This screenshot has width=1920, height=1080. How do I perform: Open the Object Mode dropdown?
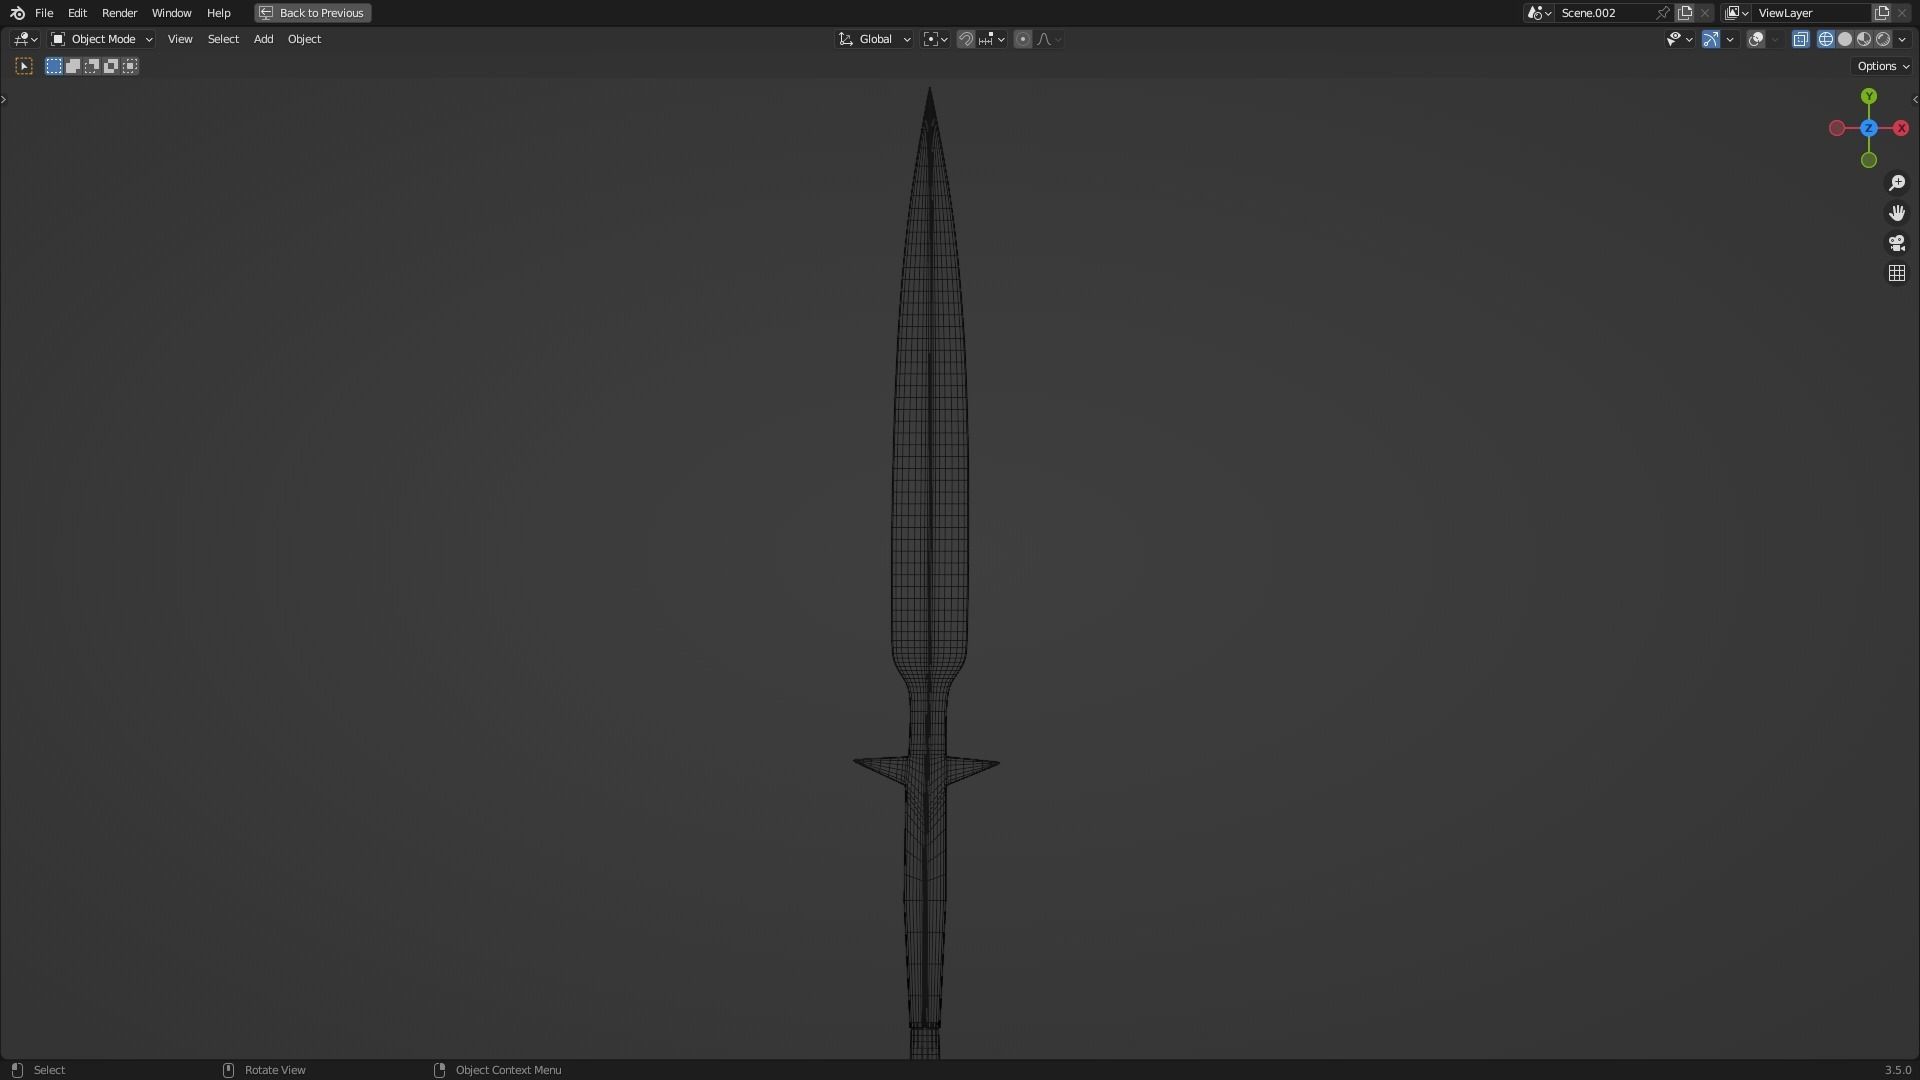click(102, 39)
